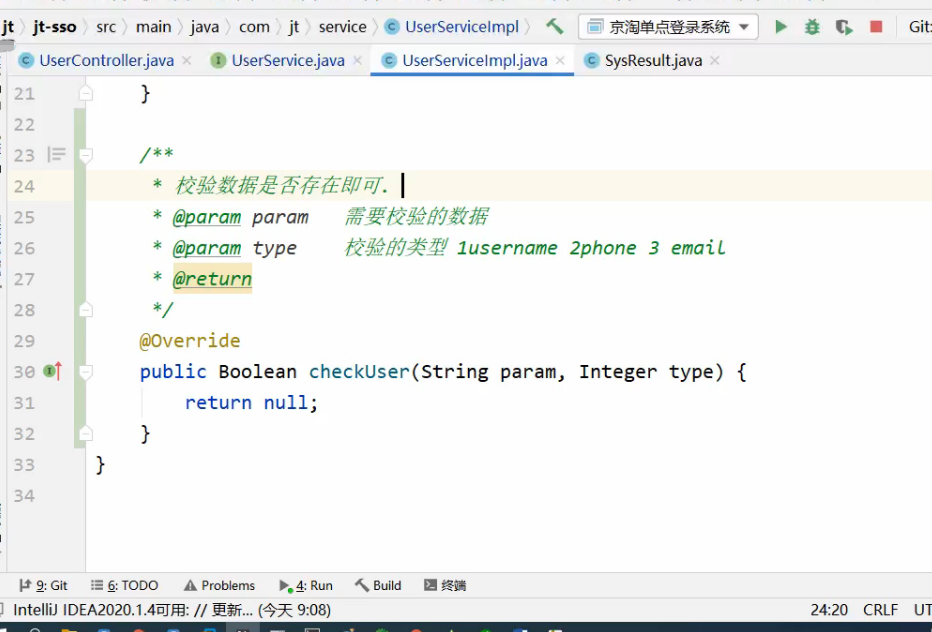Click the CRLF line separator indicator
Screen dimensions: 932x632
pos(880,610)
